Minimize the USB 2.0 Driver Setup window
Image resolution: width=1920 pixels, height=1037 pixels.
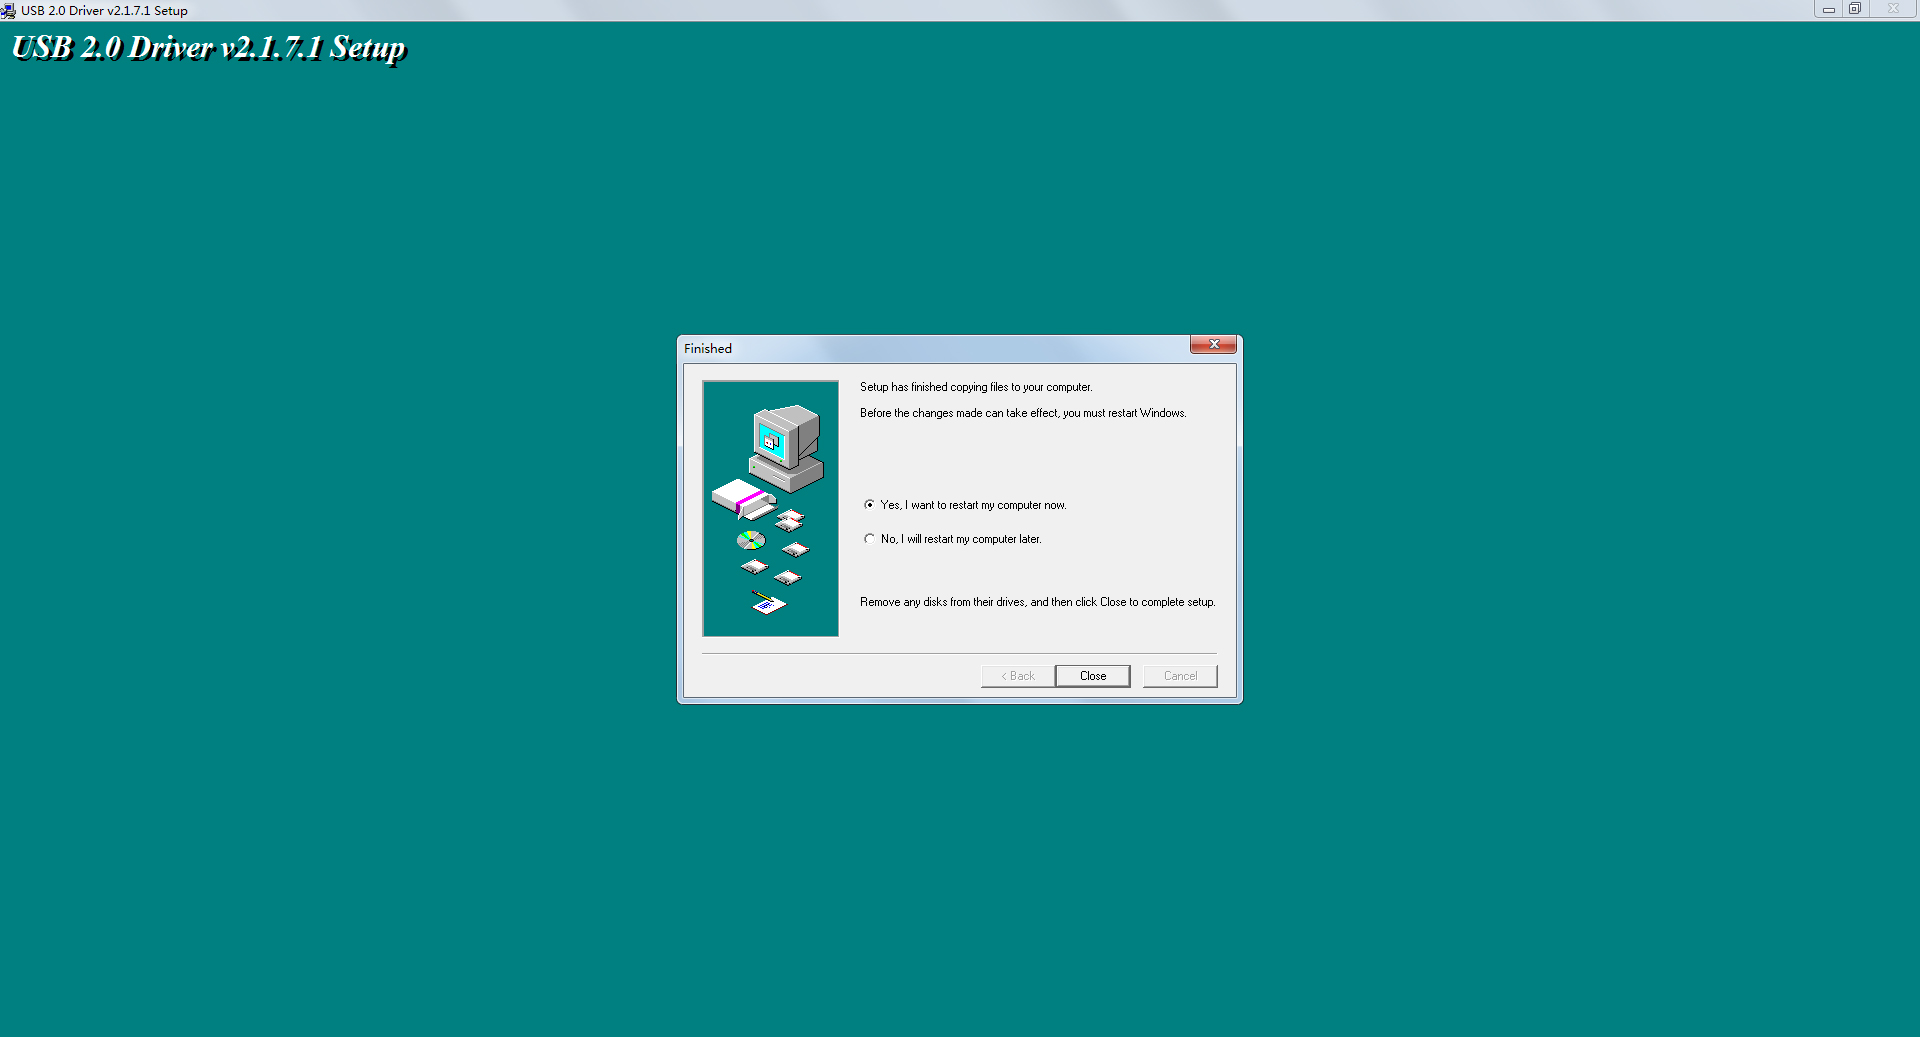pyautogui.click(x=1828, y=9)
